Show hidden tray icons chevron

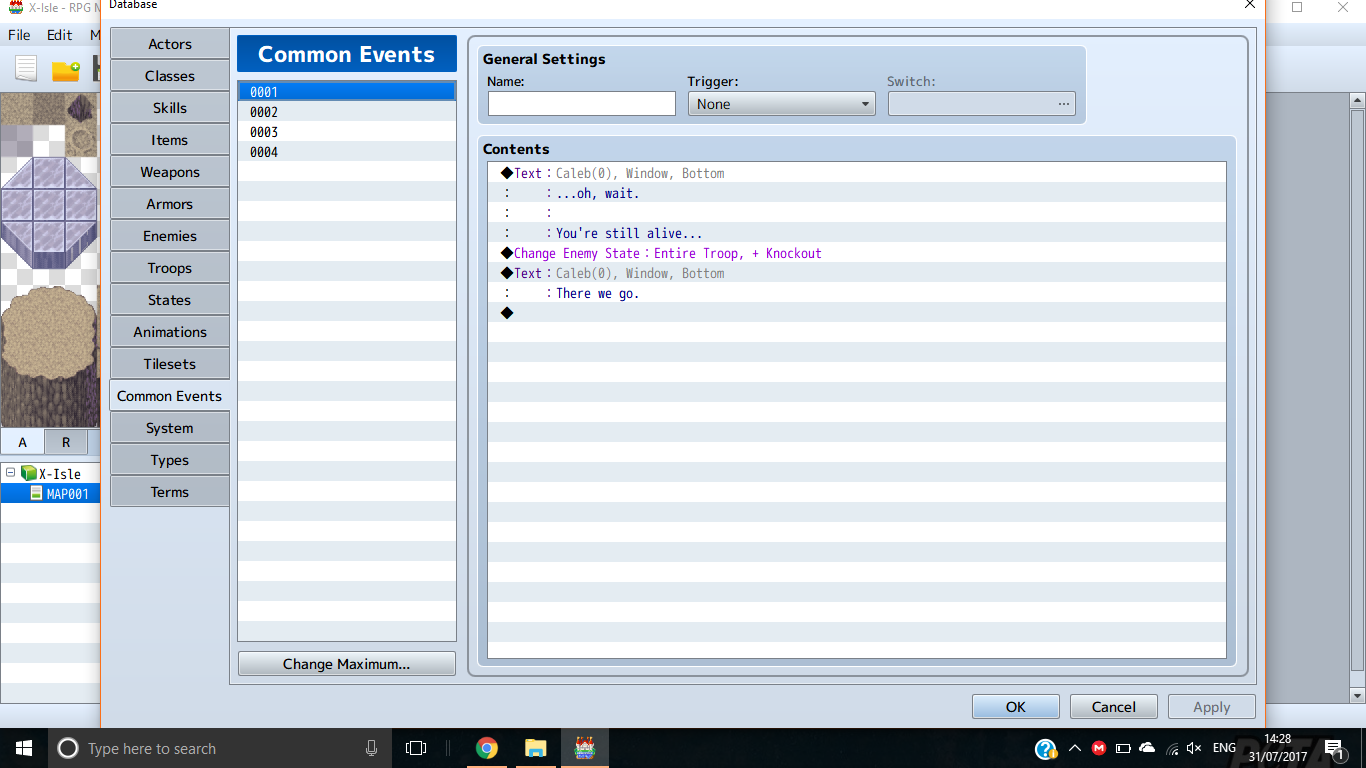tap(1075, 748)
